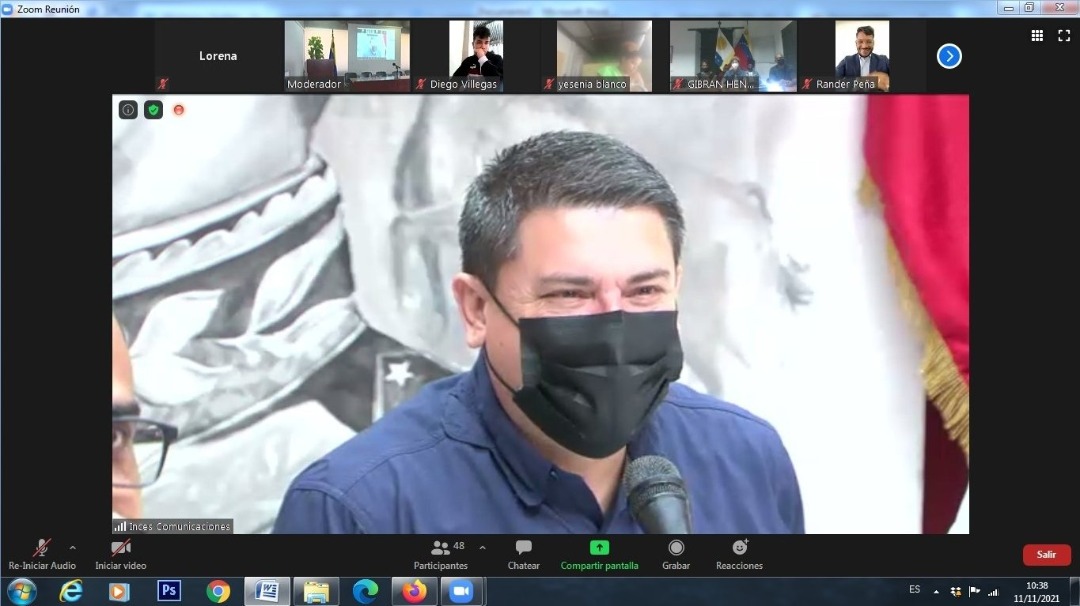Click the red recording indicator icon
The image size is (1080, 606).
click(179, 110)
